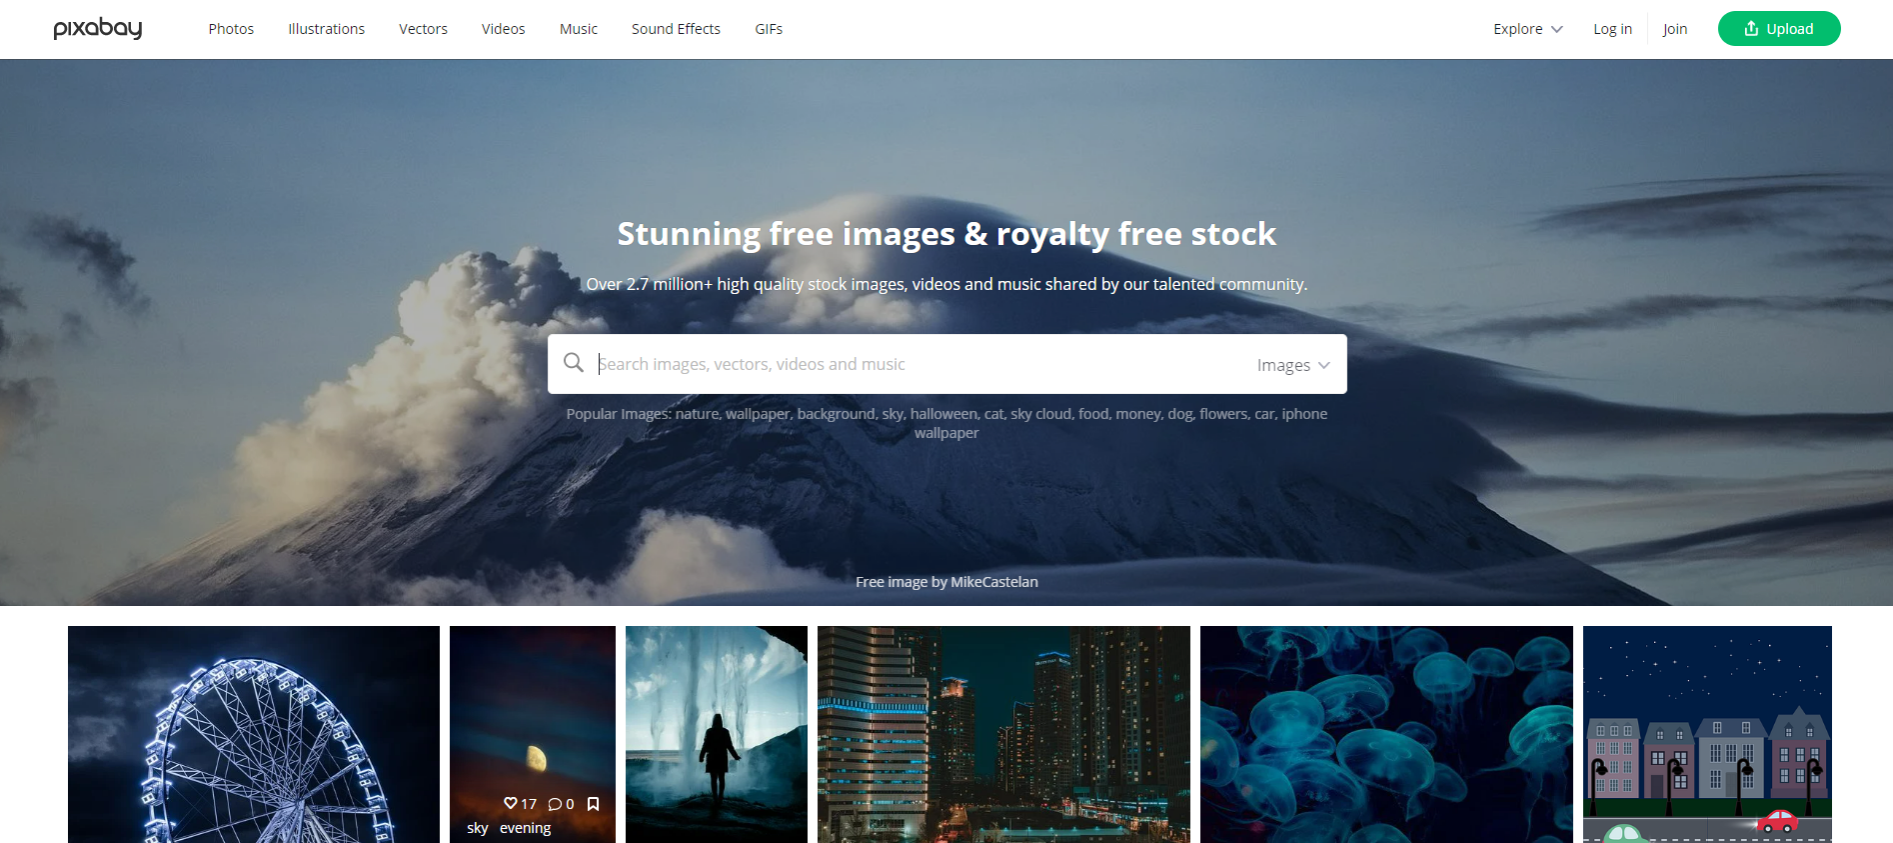
Task: Focus the search images input field
Action: pos(920,364)
